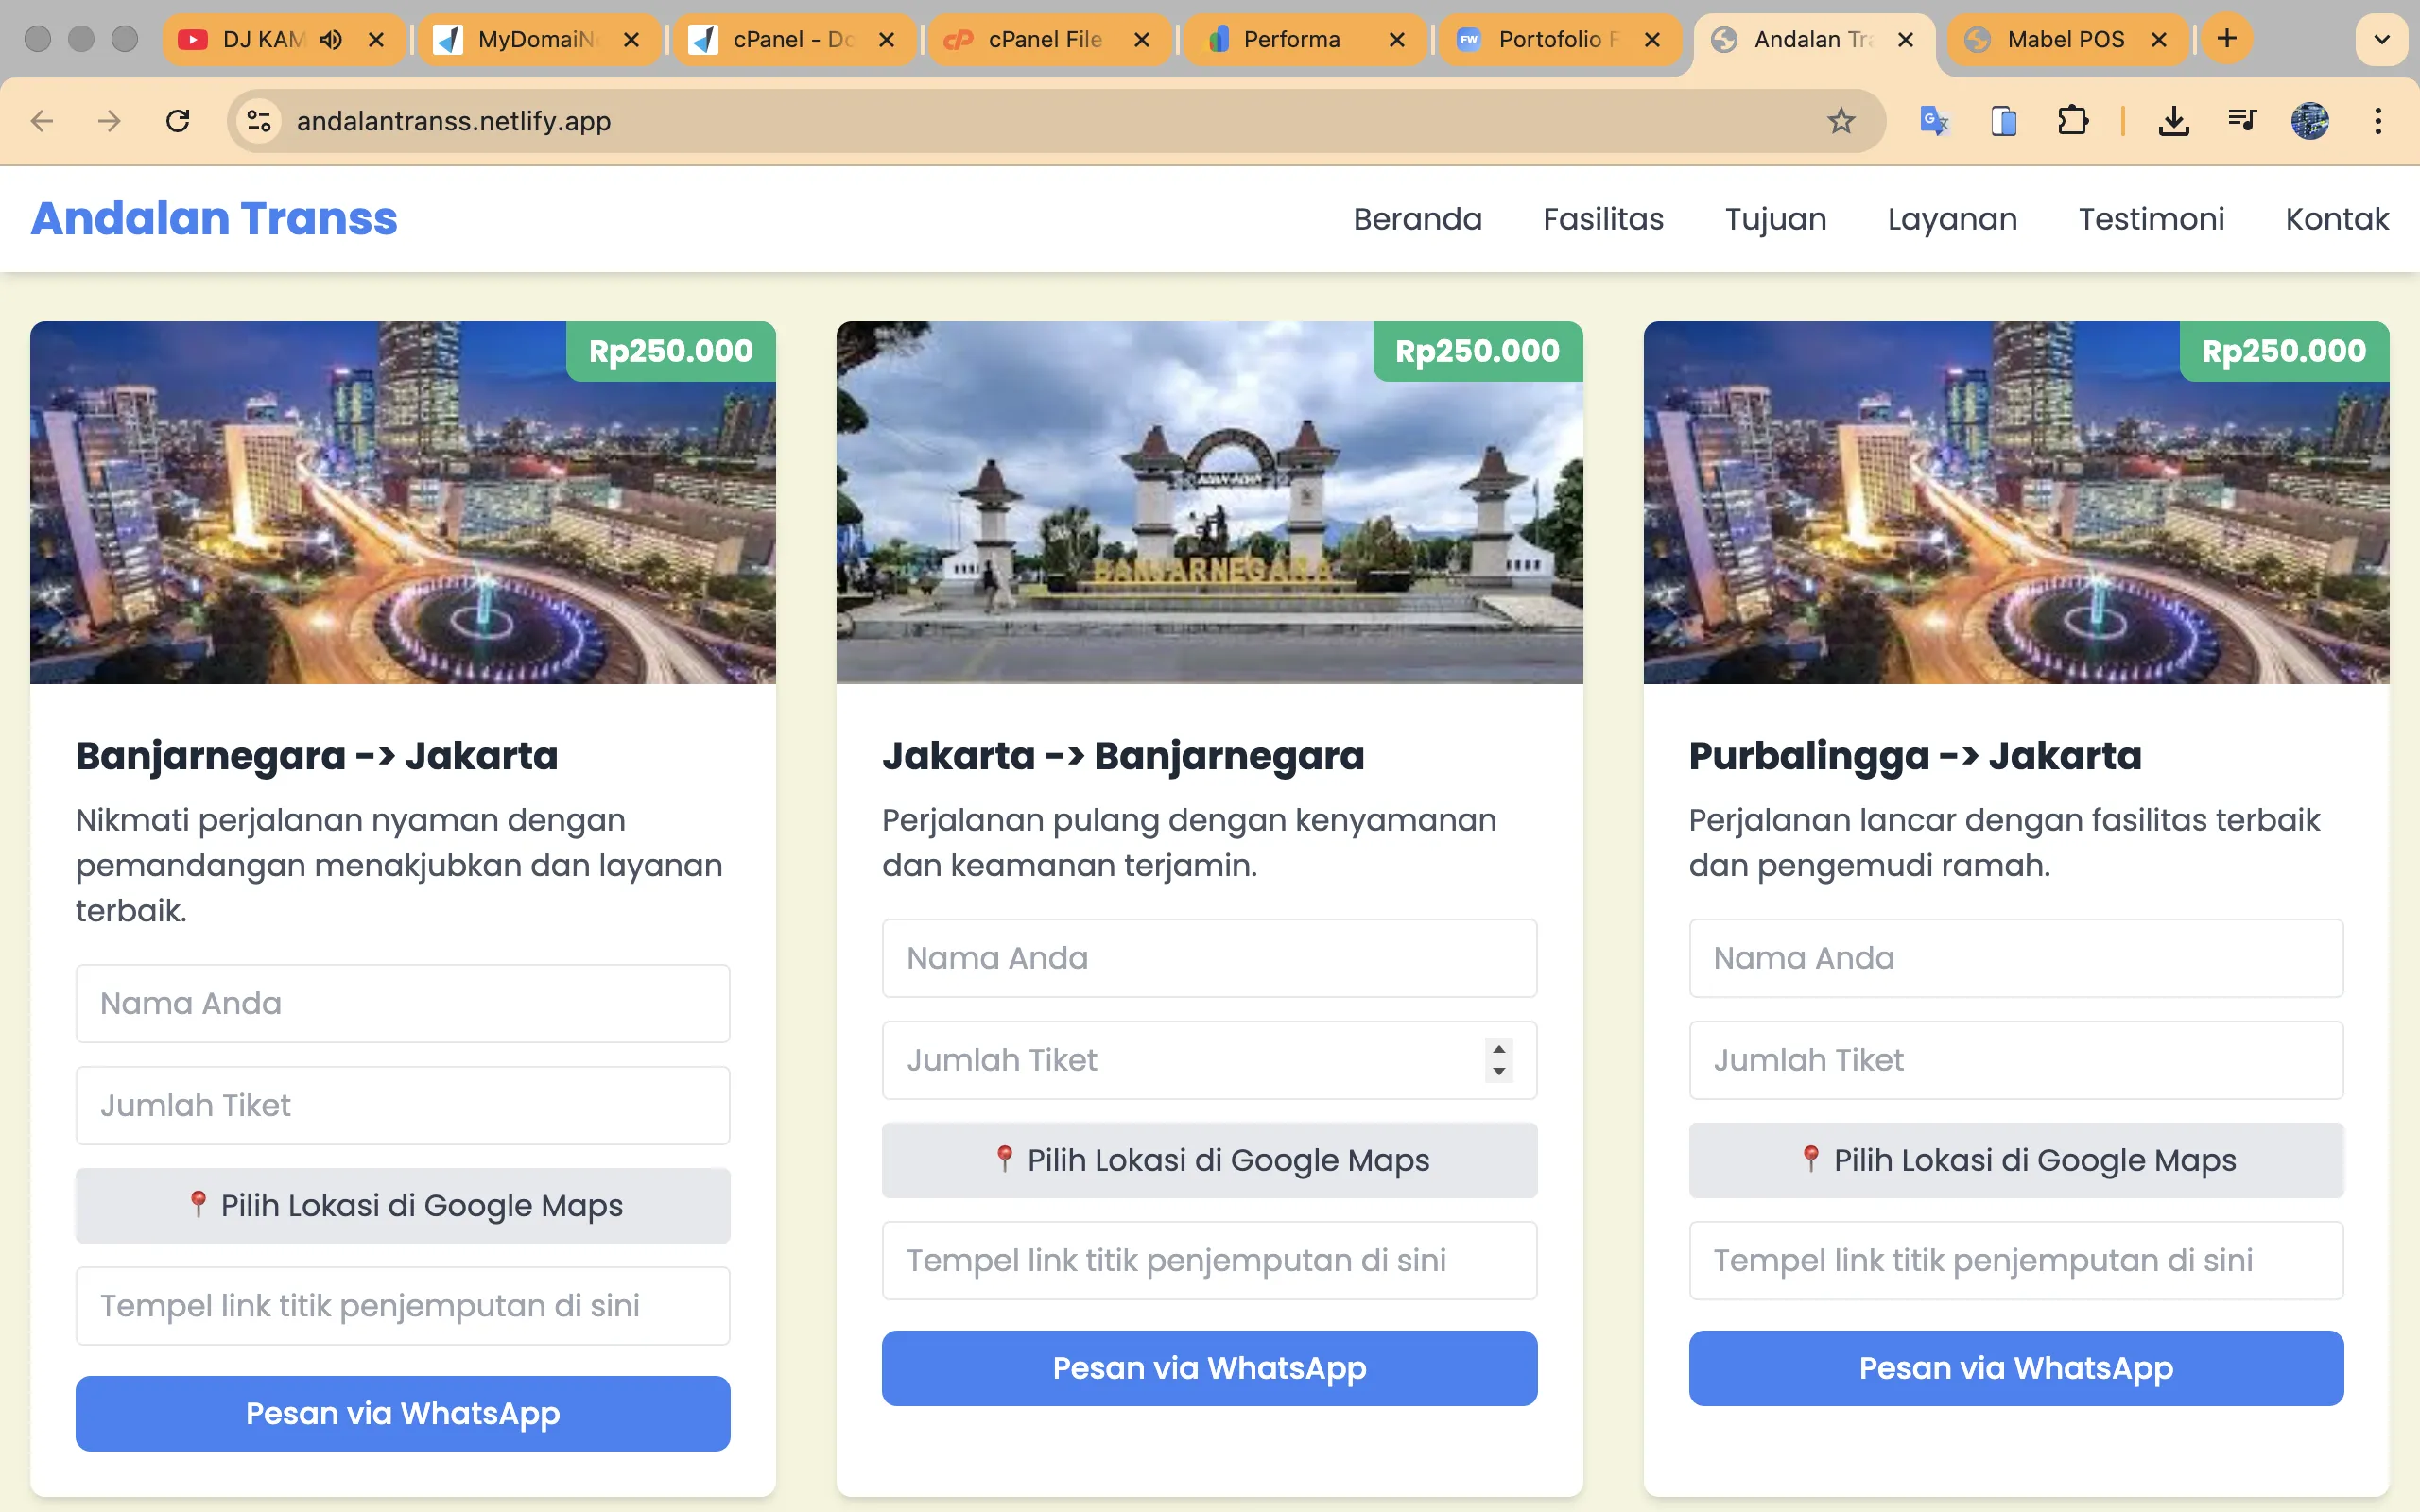Focus Nama Anda field for Banjarnegara -> Jakarta
The width and height of the screenshot is (2420, 1512).
coord(403,1003)
